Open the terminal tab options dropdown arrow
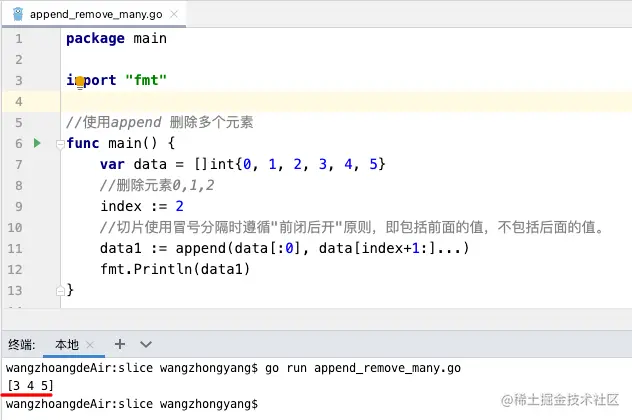This screenshot has height=420, width=632. point(146,343)
